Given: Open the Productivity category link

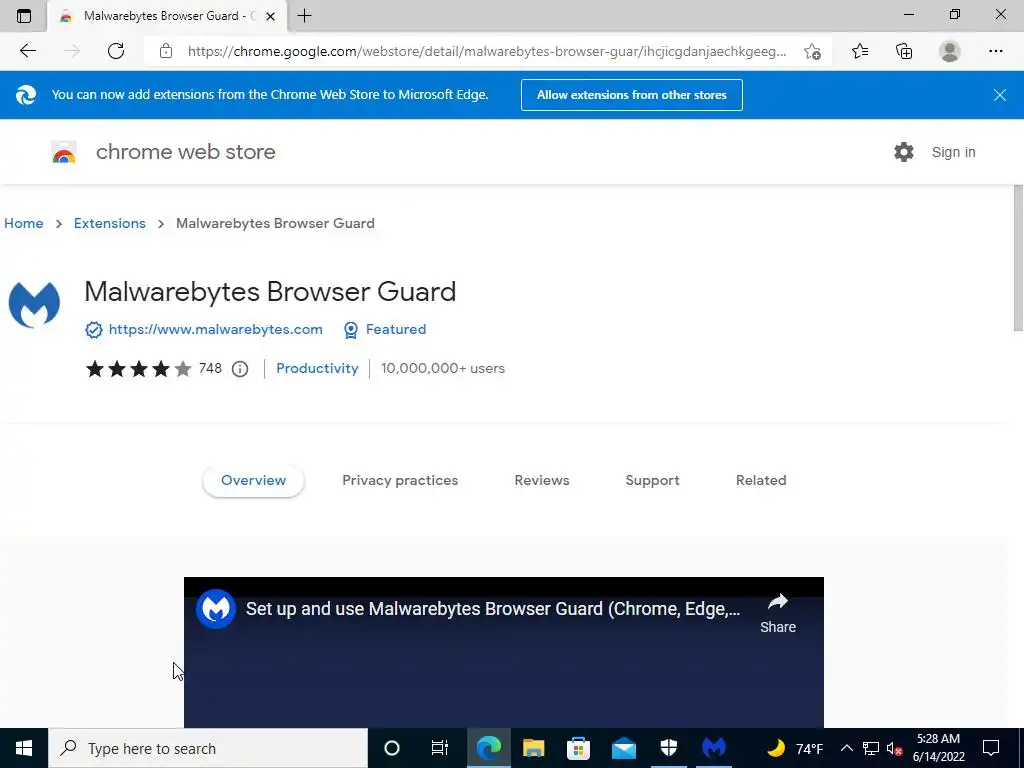Looking at the screenshot, I should (x=317, y=368).
